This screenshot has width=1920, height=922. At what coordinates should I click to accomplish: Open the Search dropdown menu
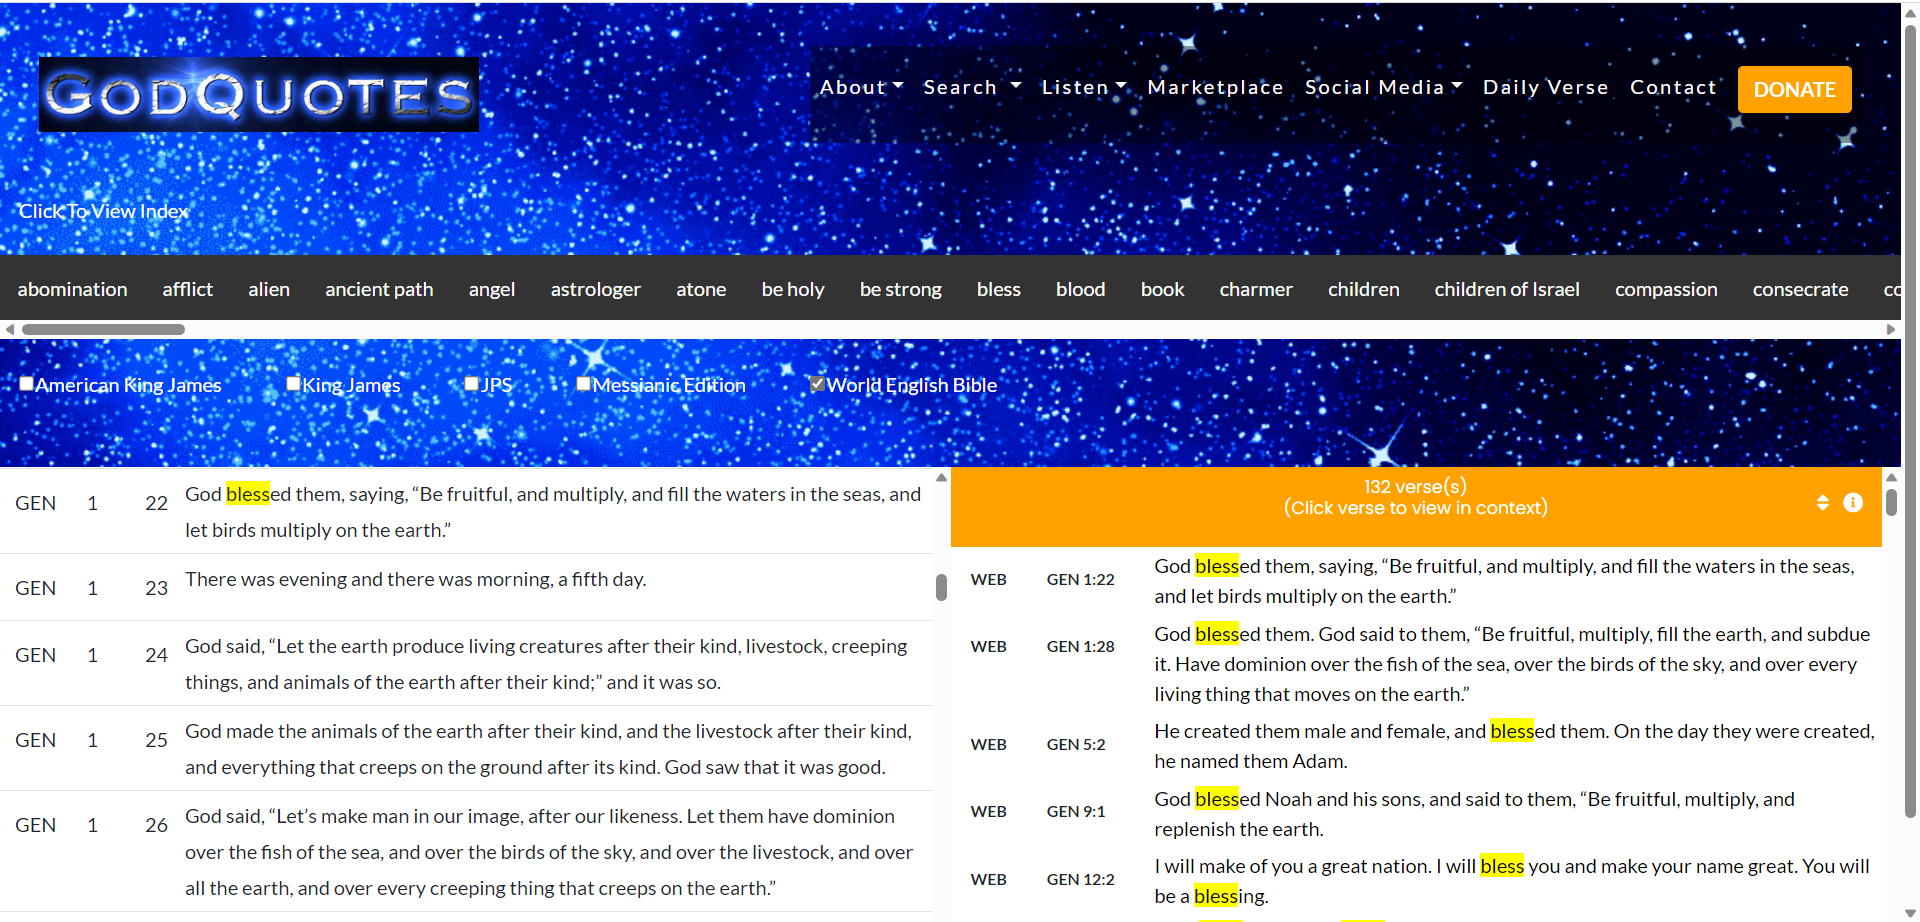(972, 87)
